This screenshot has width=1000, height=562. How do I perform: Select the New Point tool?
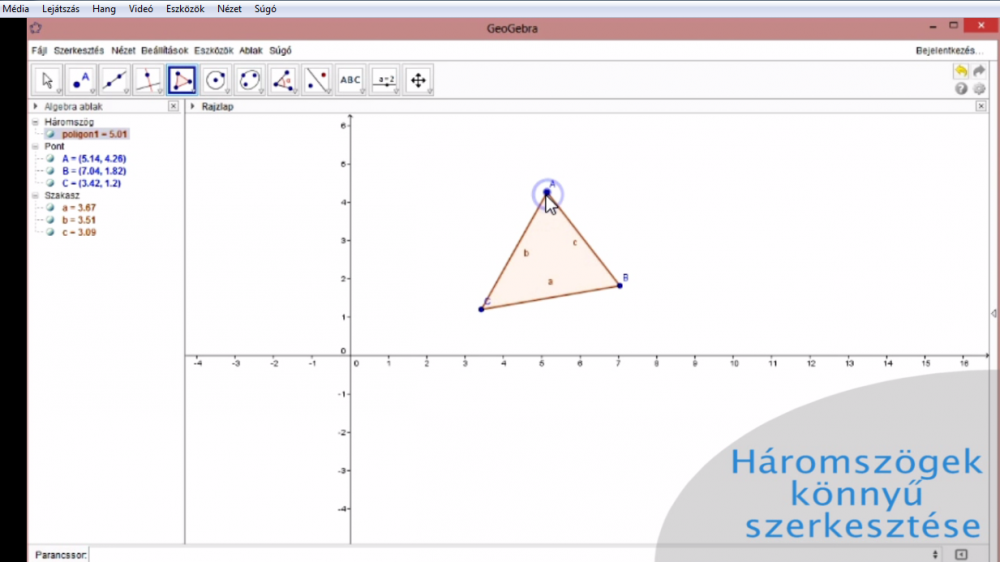click(x=81, y=80)
